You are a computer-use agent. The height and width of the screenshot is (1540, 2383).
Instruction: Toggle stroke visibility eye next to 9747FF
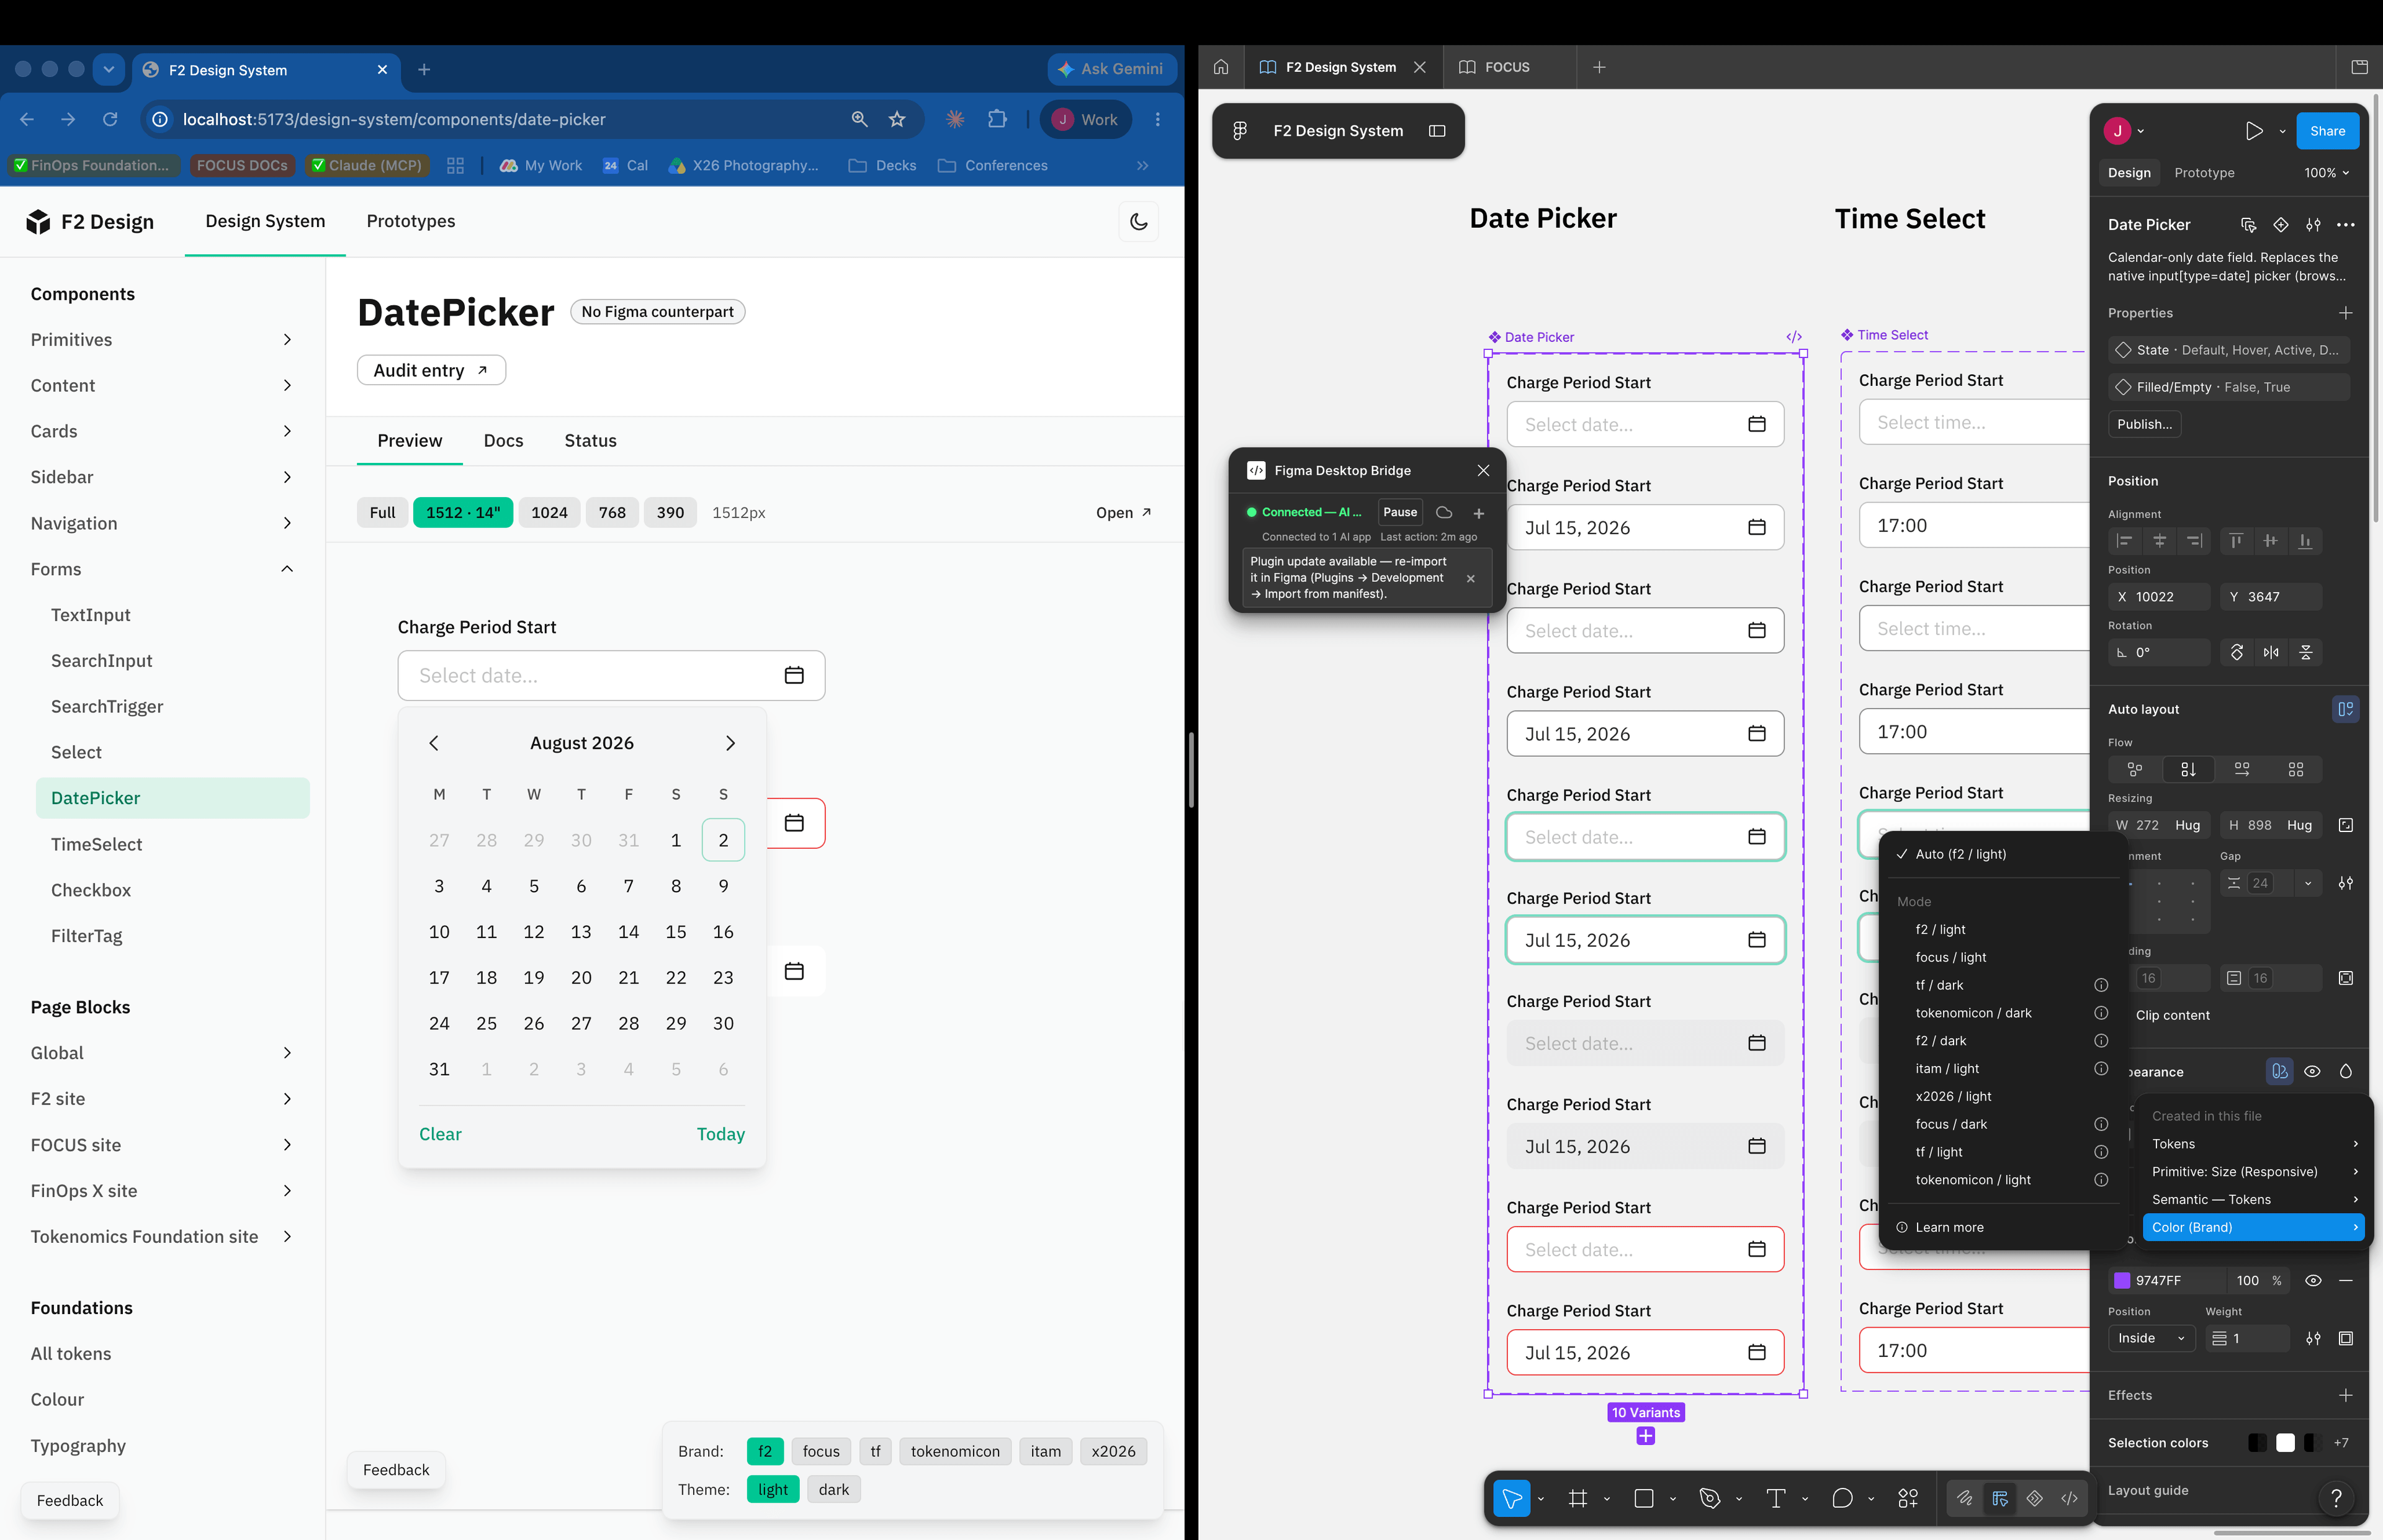2312,1280
